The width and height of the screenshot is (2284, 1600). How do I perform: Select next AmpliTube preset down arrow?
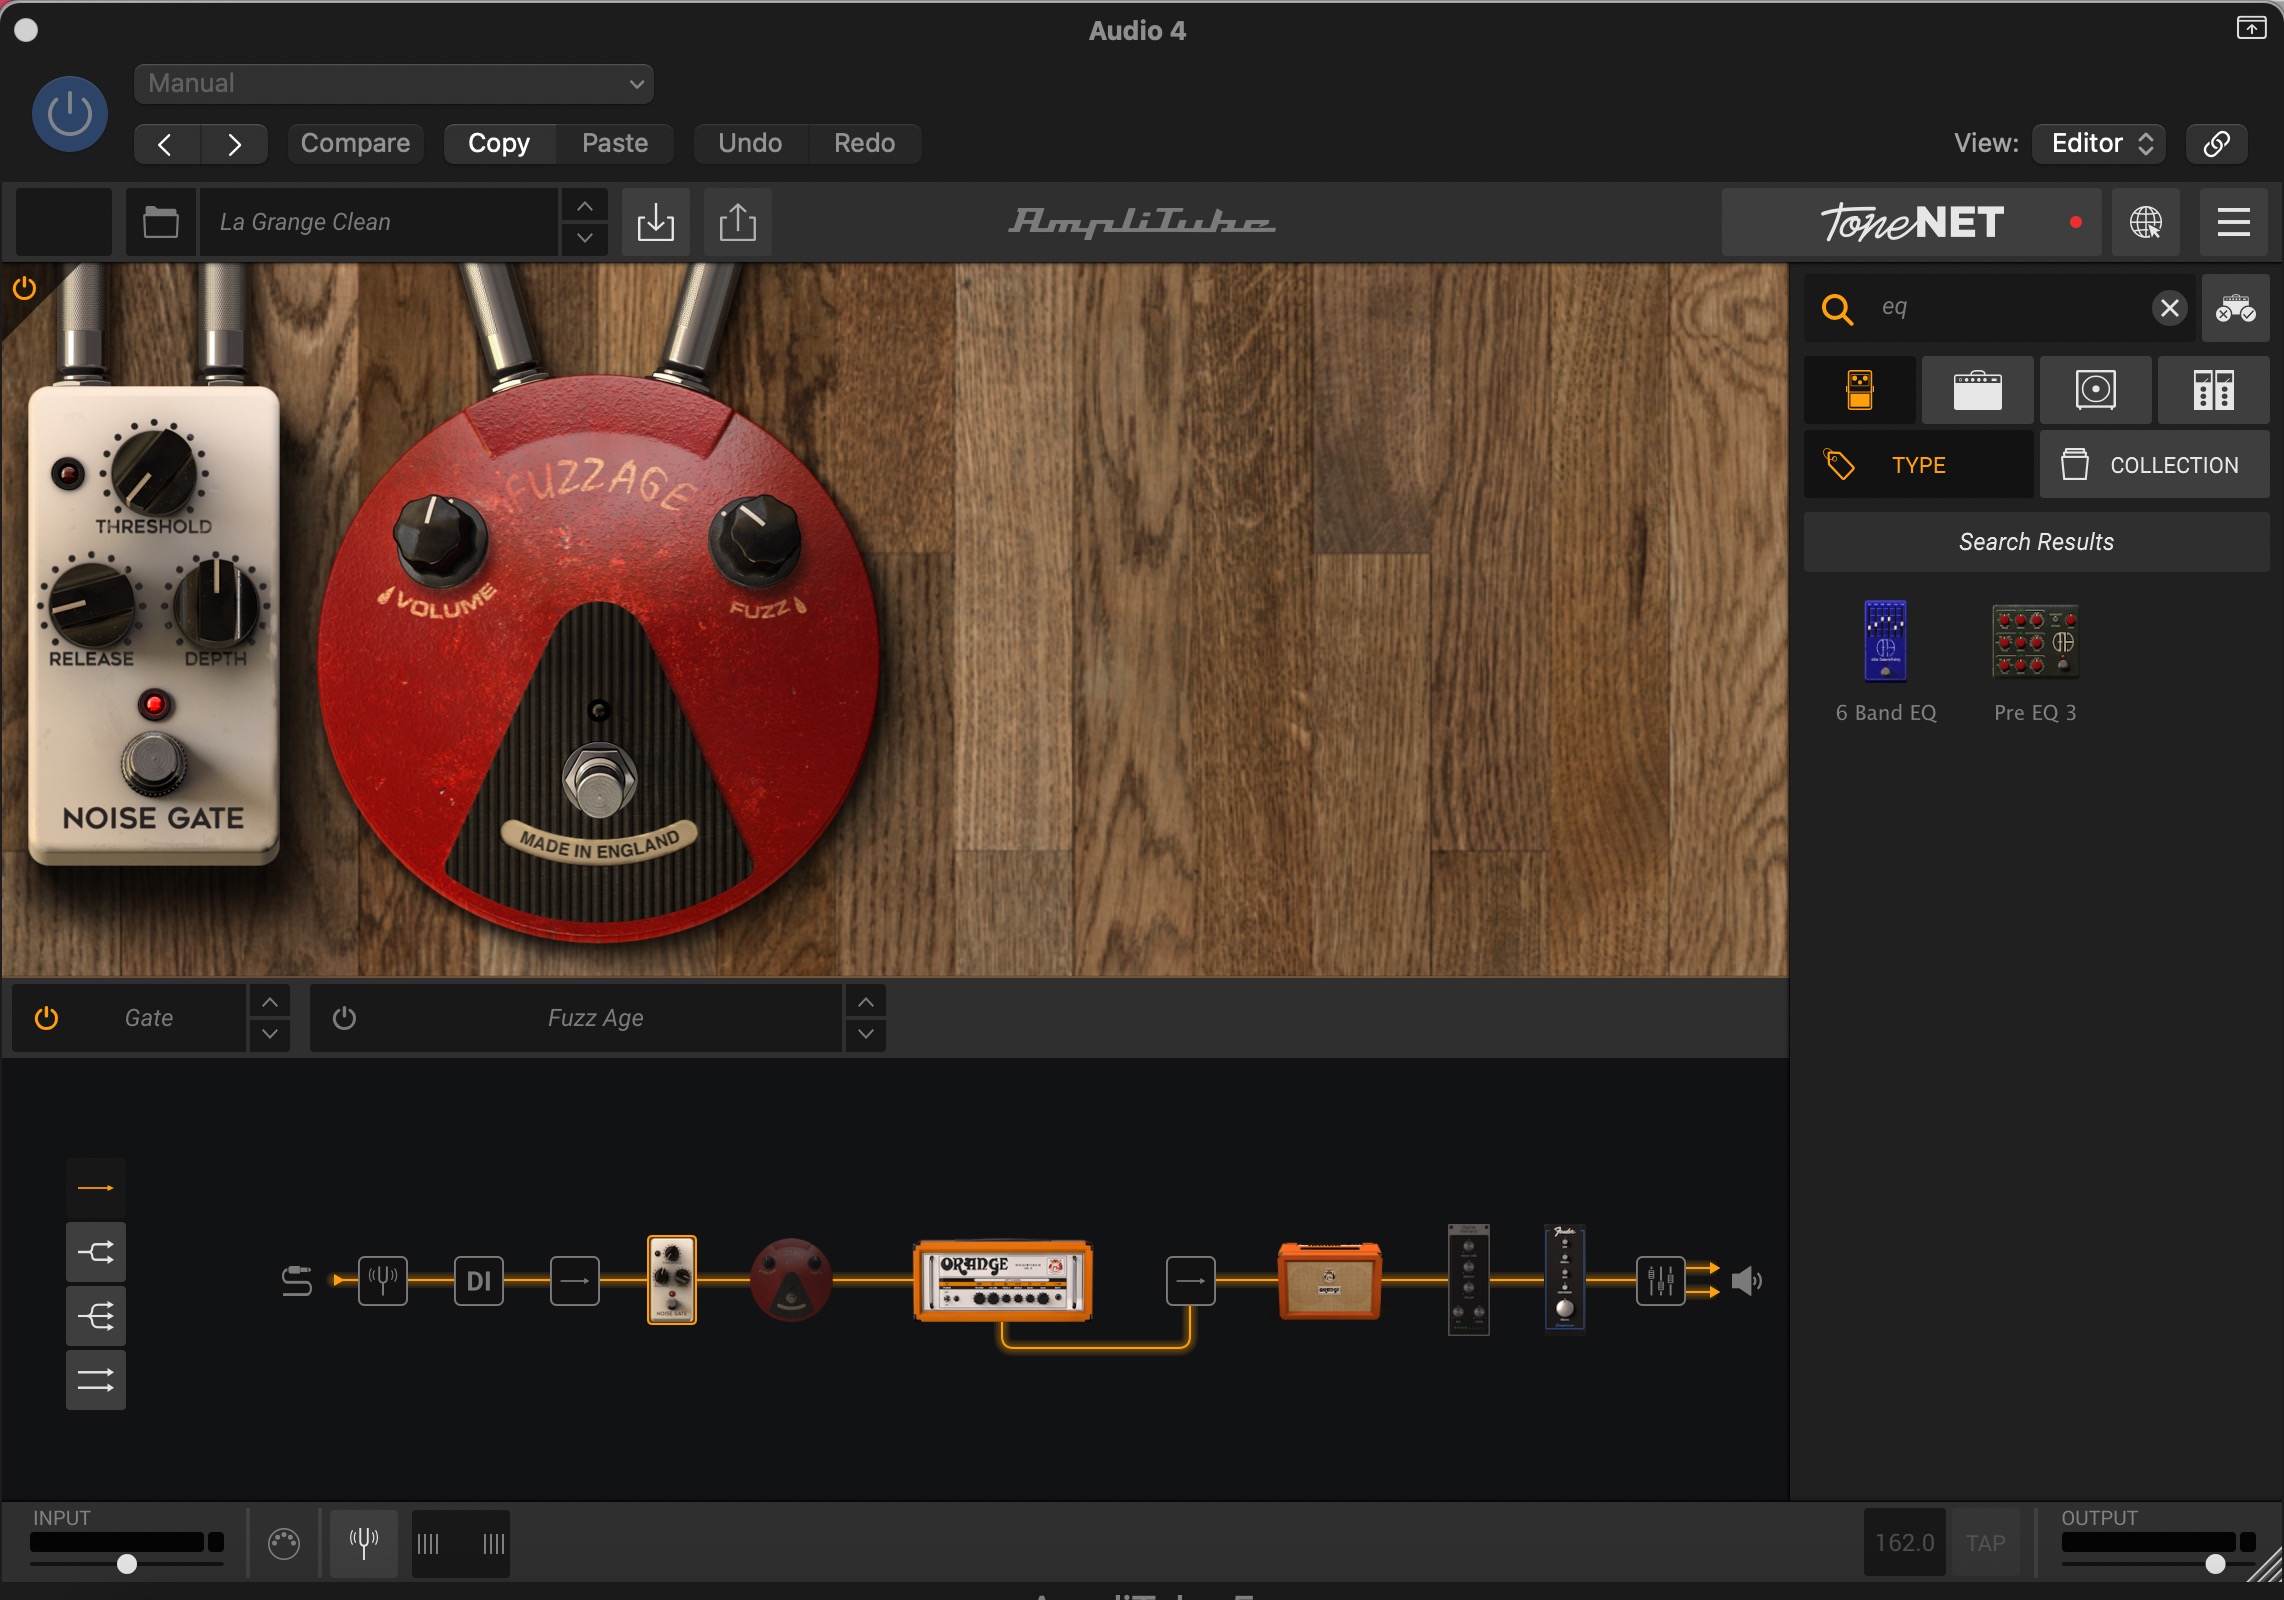[585, 238]
